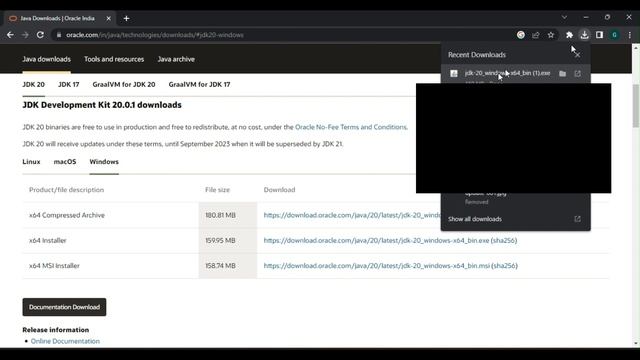640x360 pixels.
Task: Click the address bar URL field
Action: pos(282,35)
